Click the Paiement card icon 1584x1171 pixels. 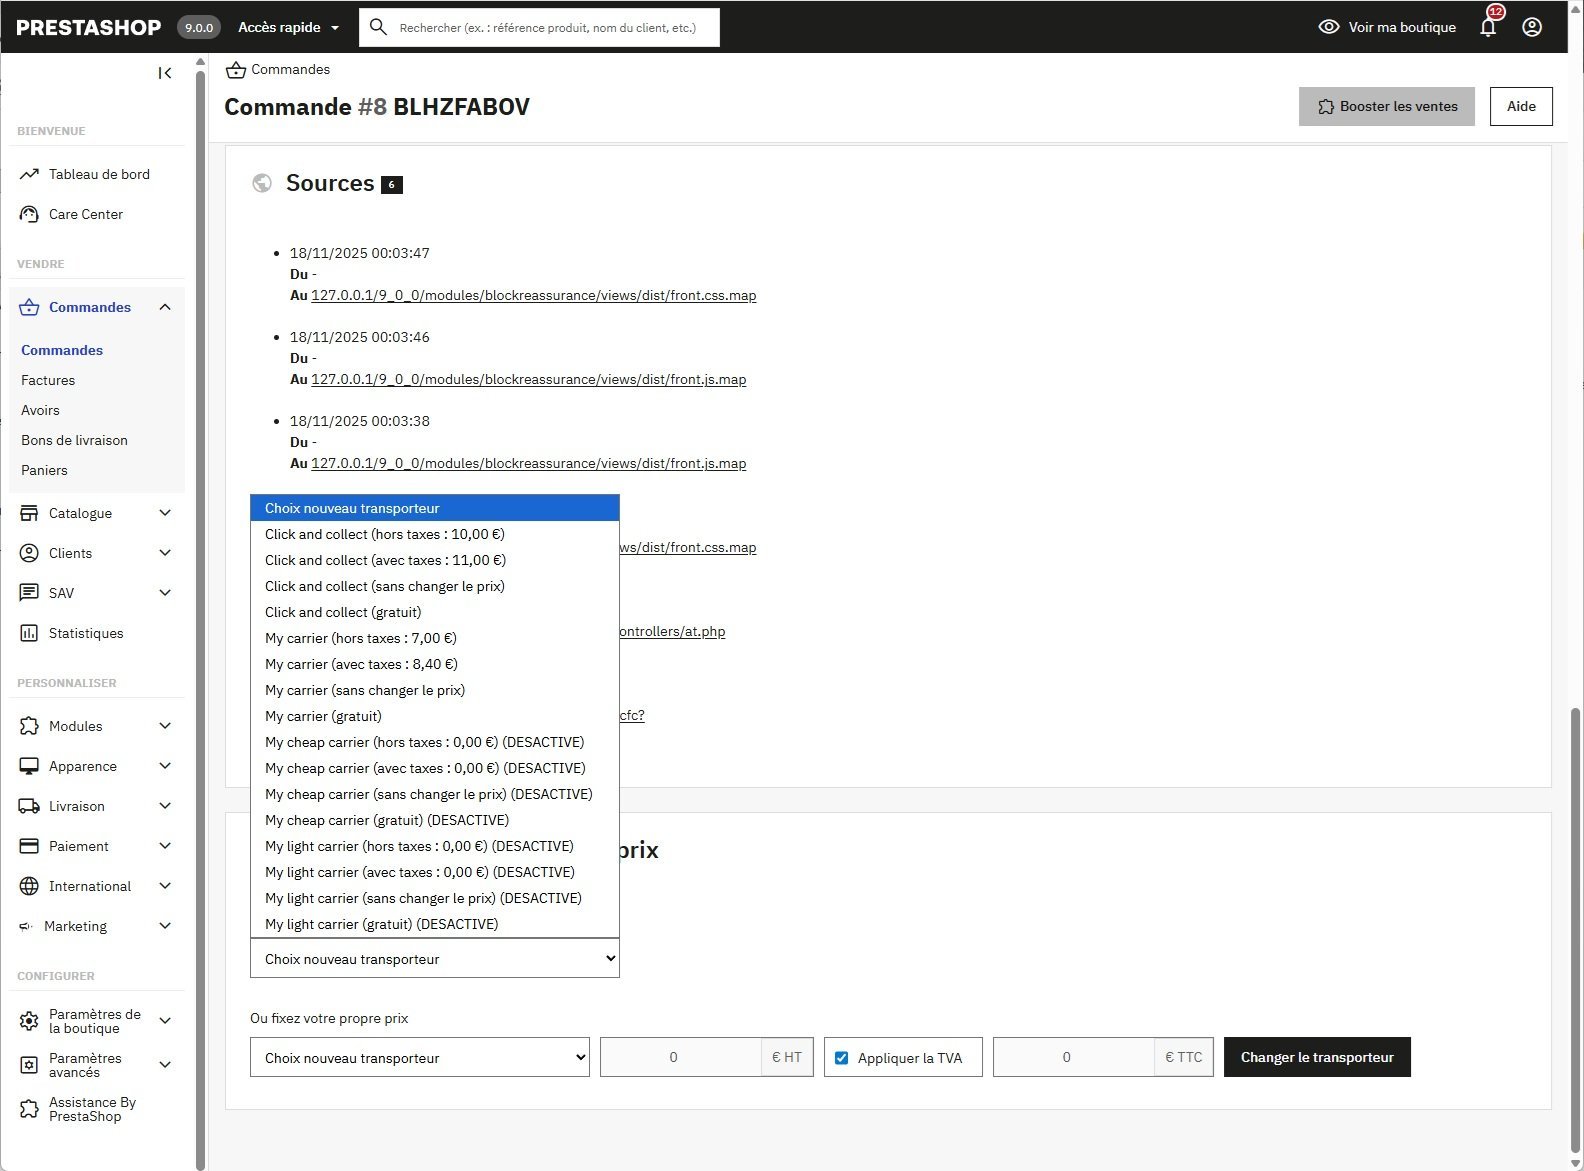tap(29, 846)
